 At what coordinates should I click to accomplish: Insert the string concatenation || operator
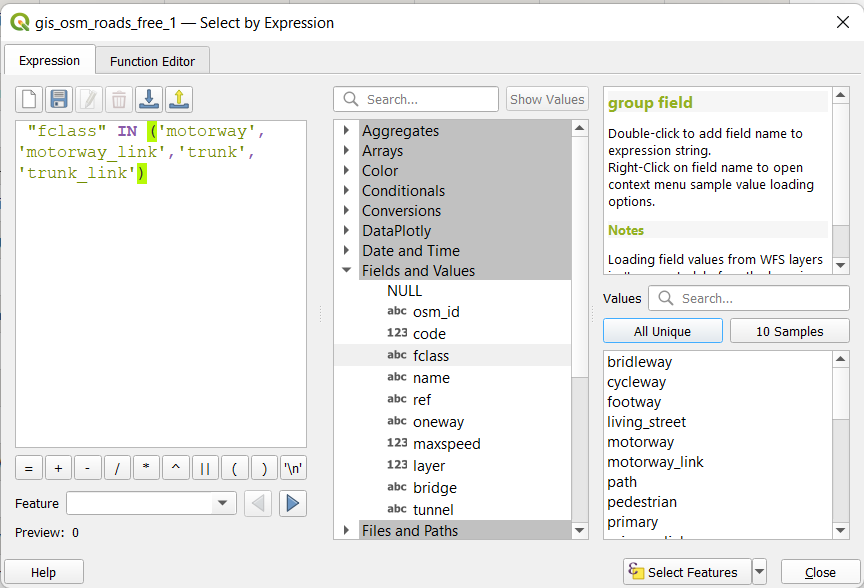[205, 467]
